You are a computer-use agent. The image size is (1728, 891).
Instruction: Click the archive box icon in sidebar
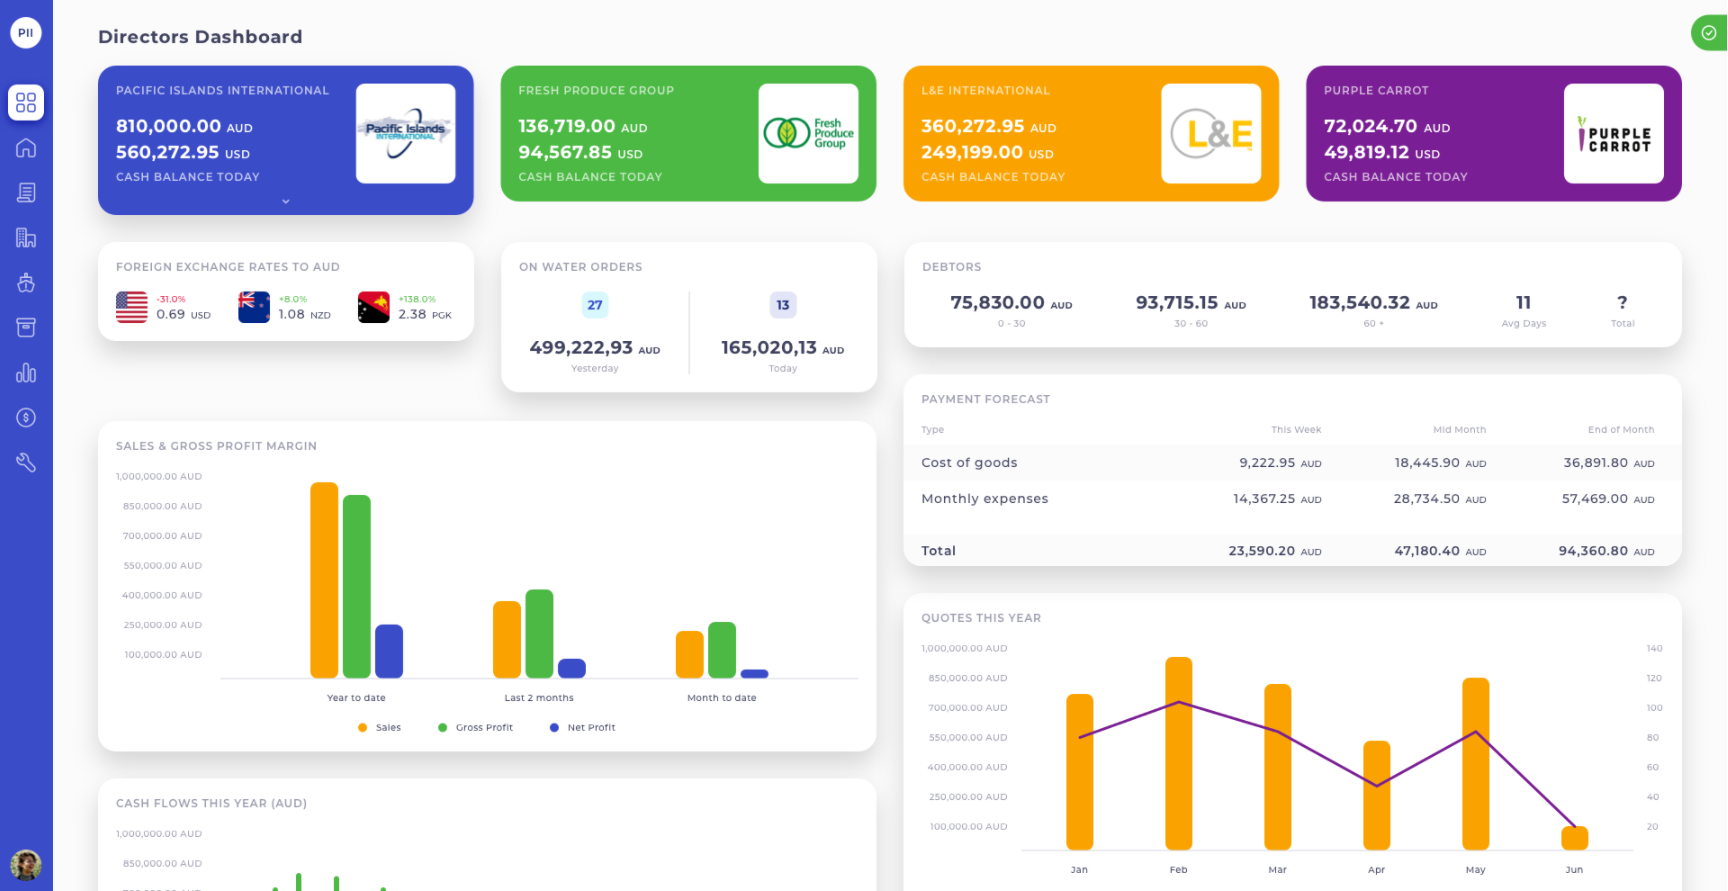pos(26,328)
